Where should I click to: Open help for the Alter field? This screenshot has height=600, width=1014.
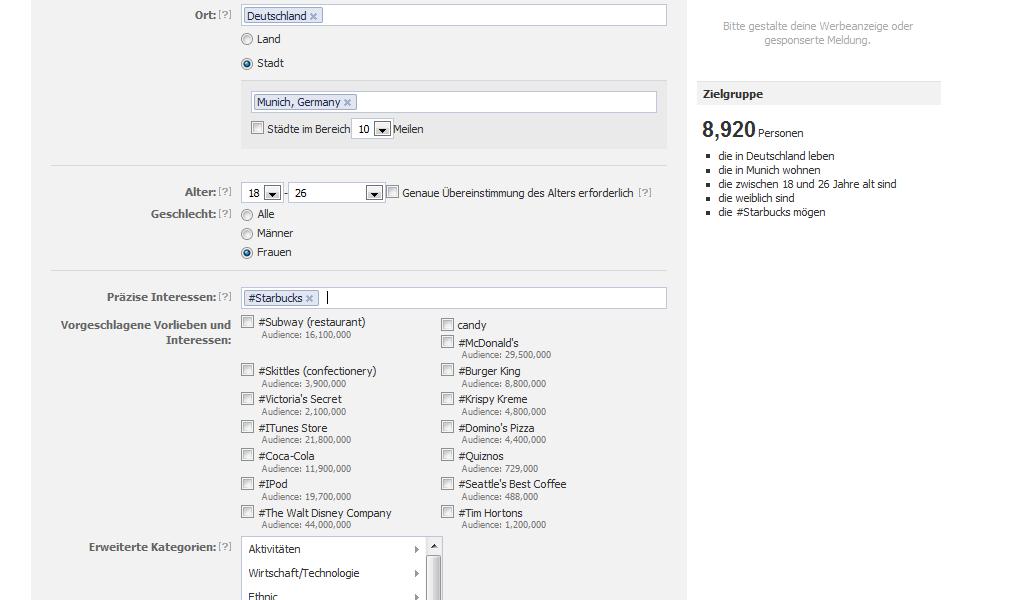click(225, 192)
